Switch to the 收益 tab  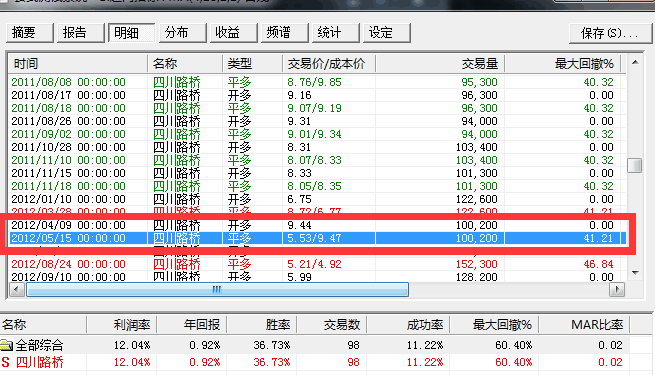234,33
